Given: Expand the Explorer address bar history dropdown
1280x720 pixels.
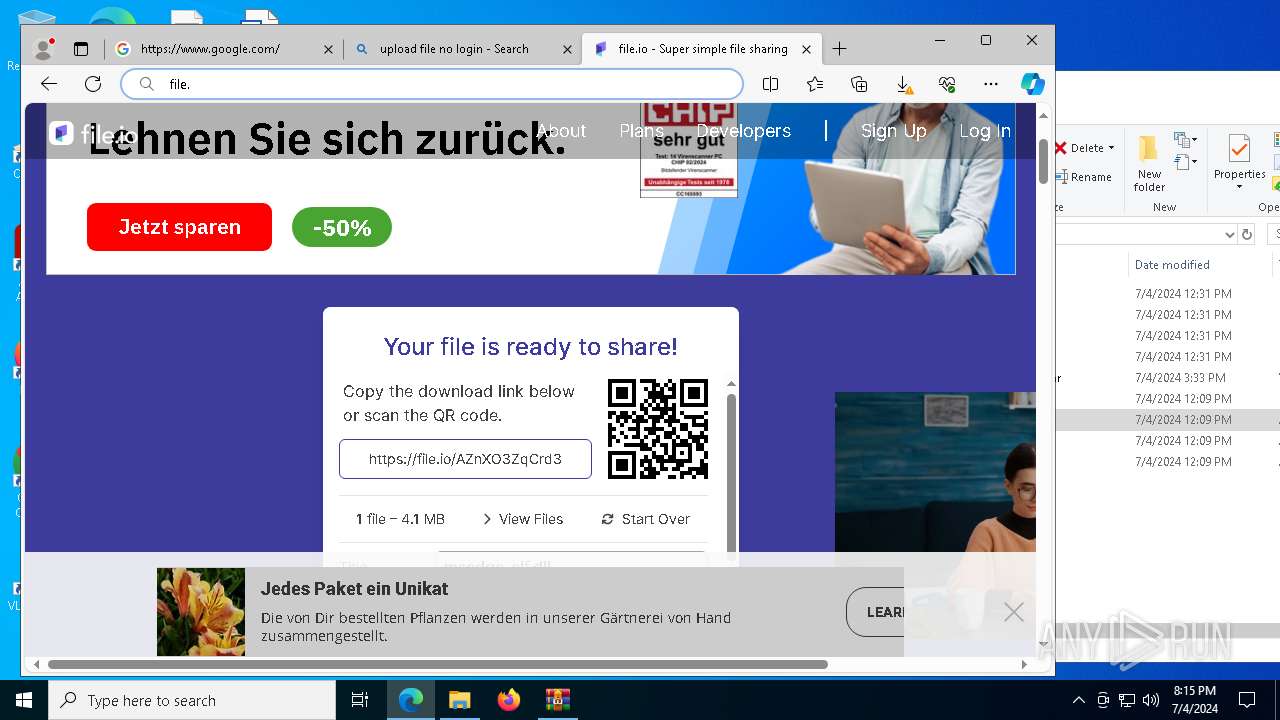Looking at the screenshot, I should click(1230, 234).
